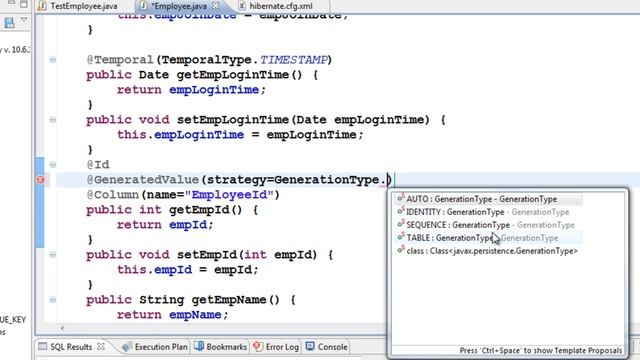The height and width of the screenshot is (360, 640).
Task: Click the field icon beside class proposal
Action: tap(401, 250)
